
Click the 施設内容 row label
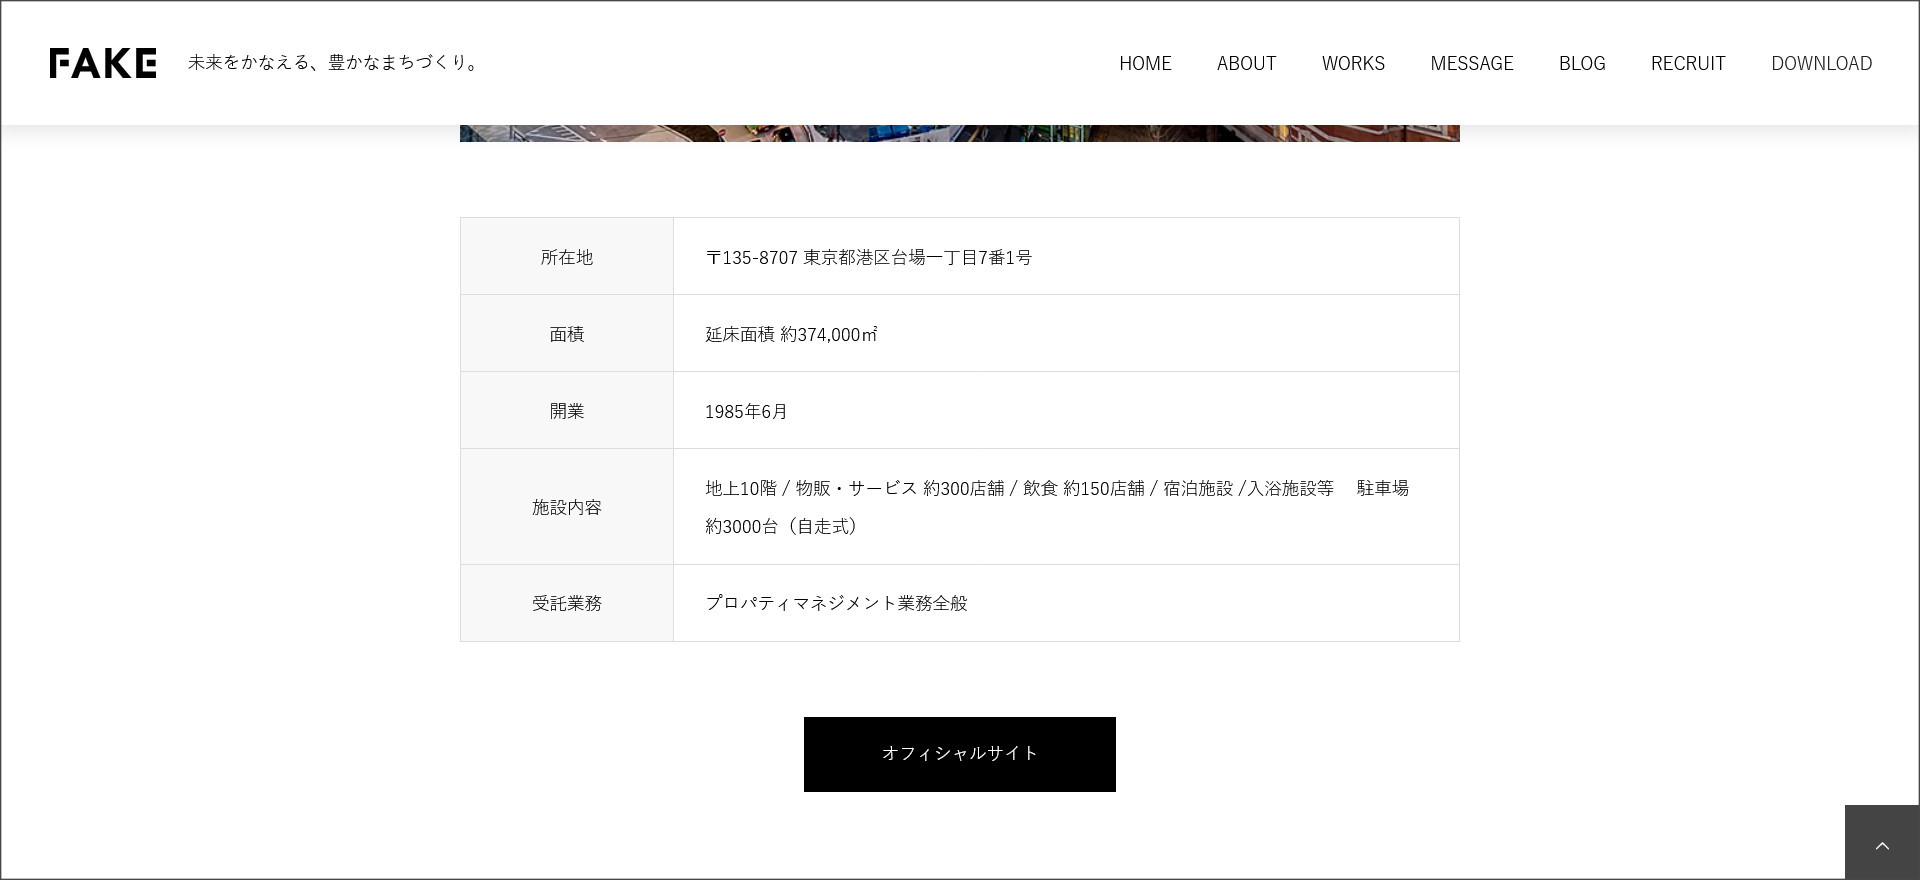coord(567,507)
